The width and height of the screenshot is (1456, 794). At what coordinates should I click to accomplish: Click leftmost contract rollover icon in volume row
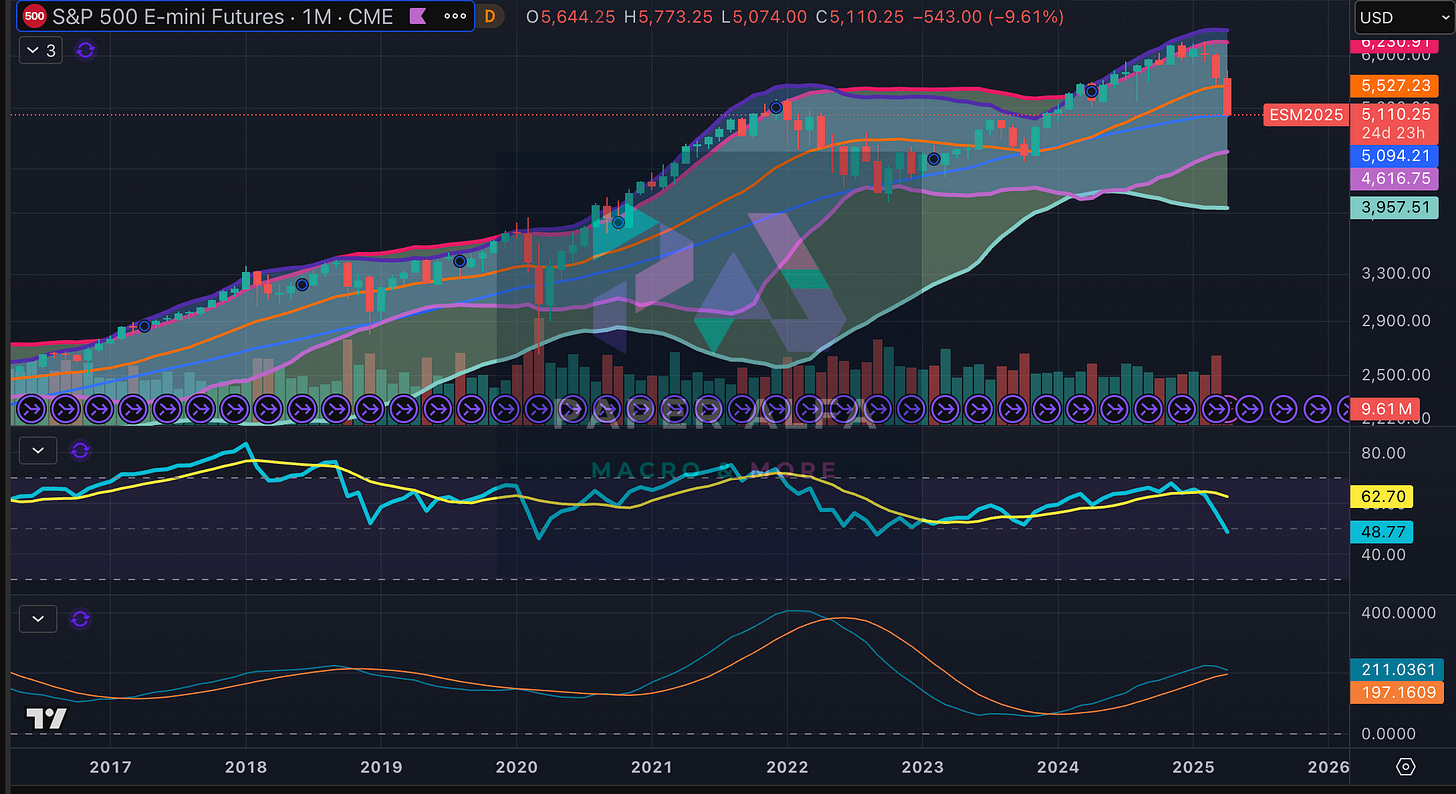(x=30, y=408)
